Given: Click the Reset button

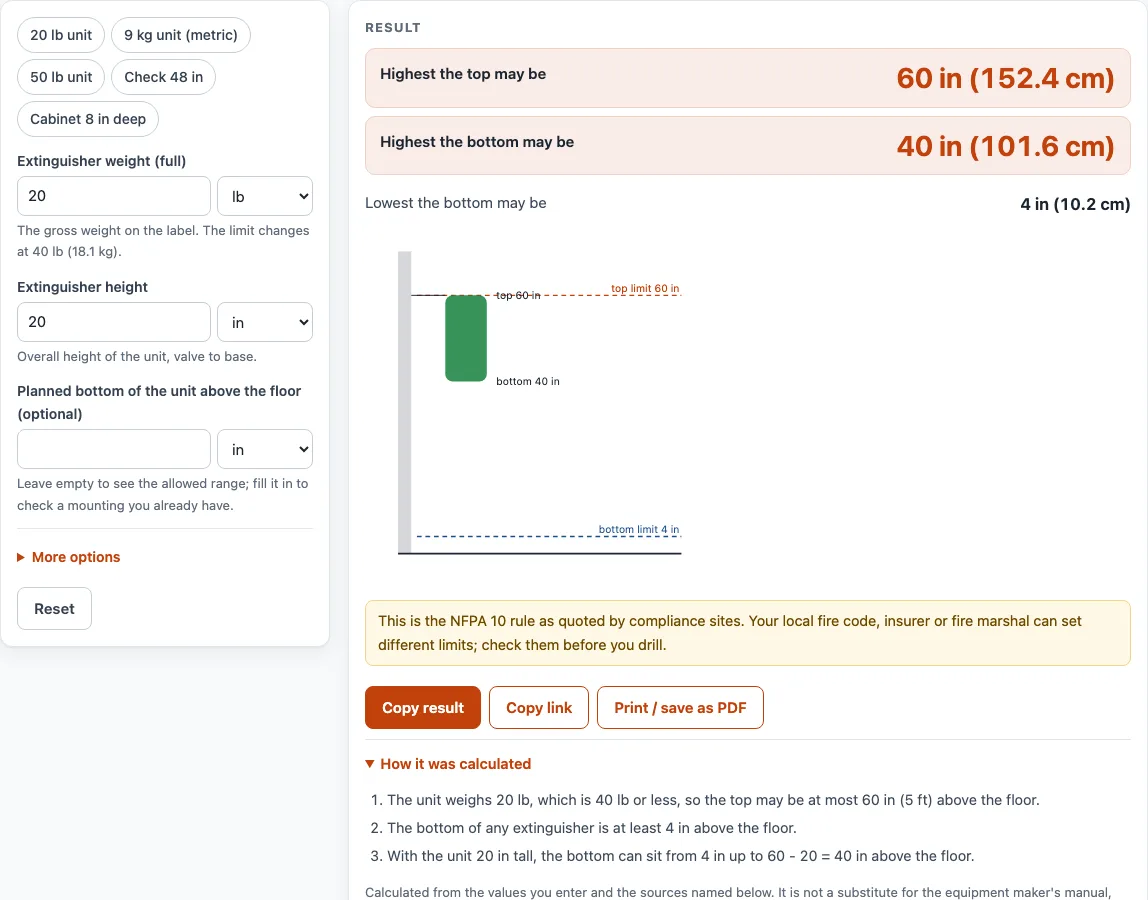Looking at the screenshot, I should pyautogui.click(x=54, y=609).
